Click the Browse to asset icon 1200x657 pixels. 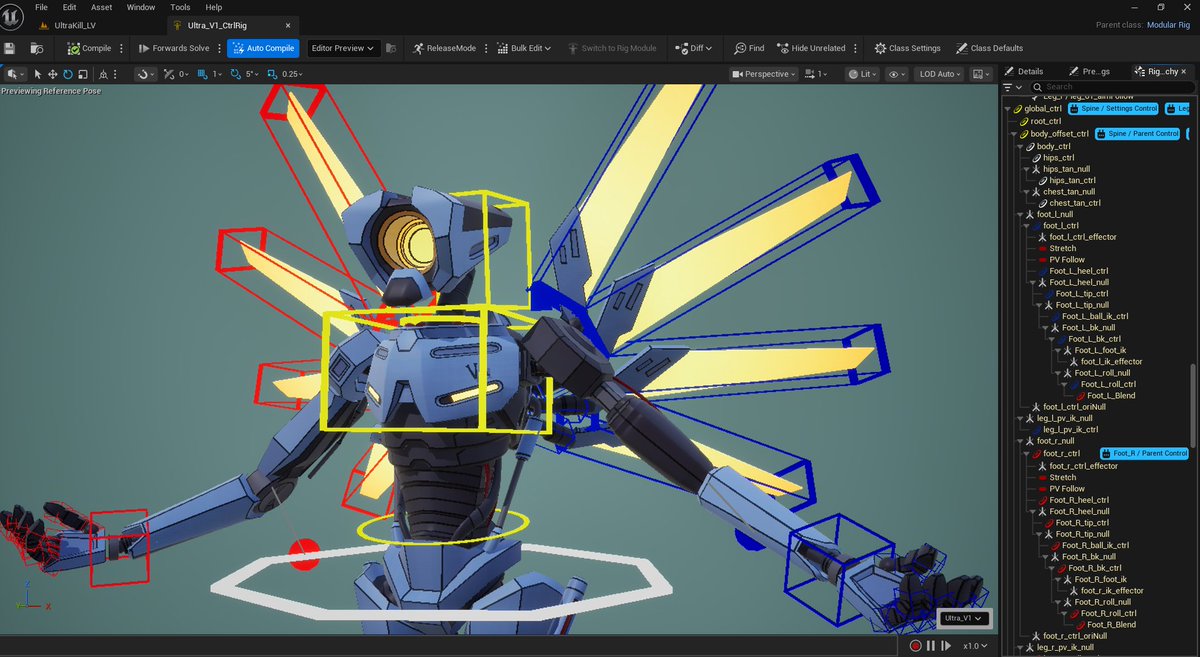point(36,48)
